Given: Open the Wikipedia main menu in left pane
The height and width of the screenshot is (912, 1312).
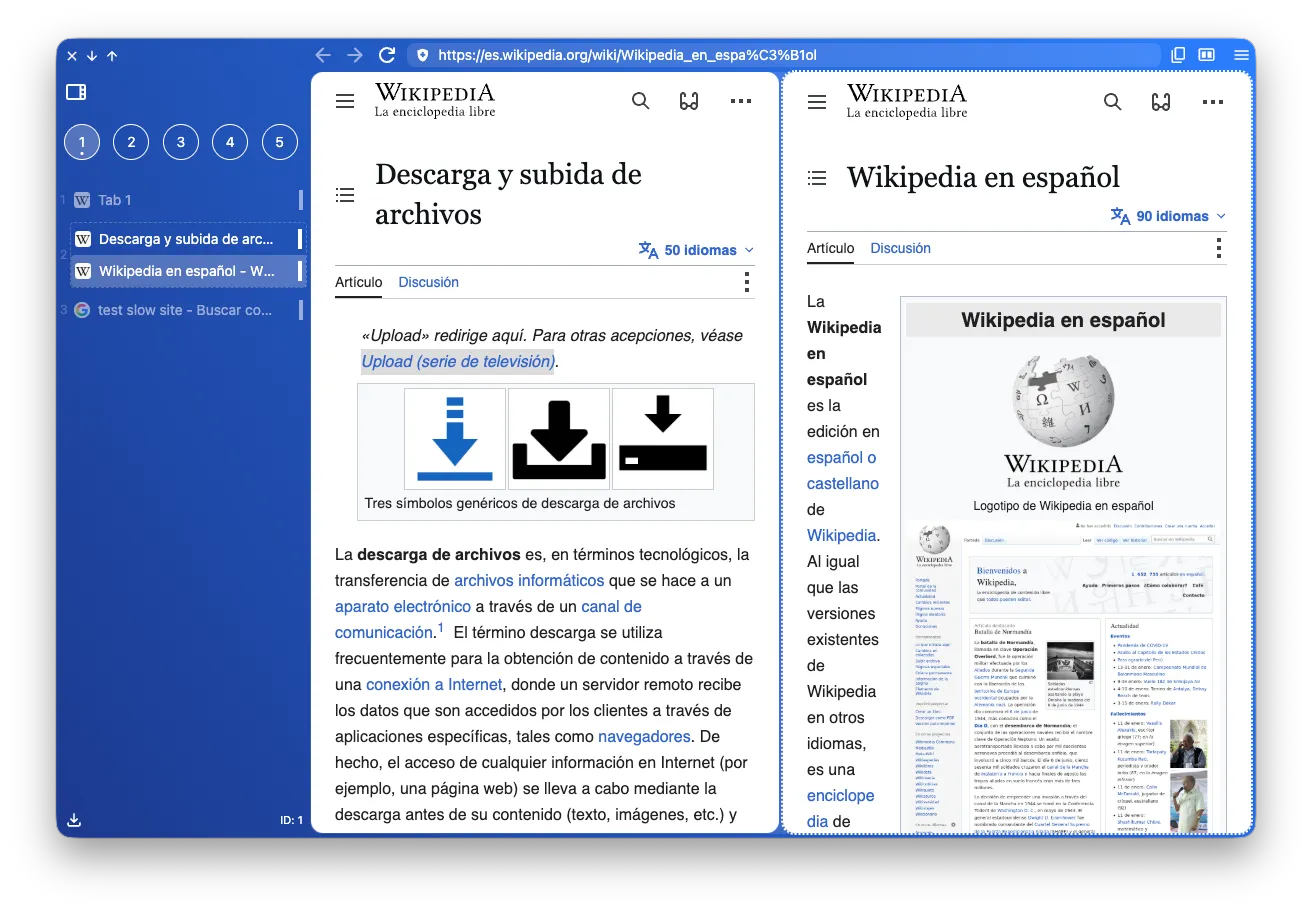Looking at the screenshot, I should point(345,101).
